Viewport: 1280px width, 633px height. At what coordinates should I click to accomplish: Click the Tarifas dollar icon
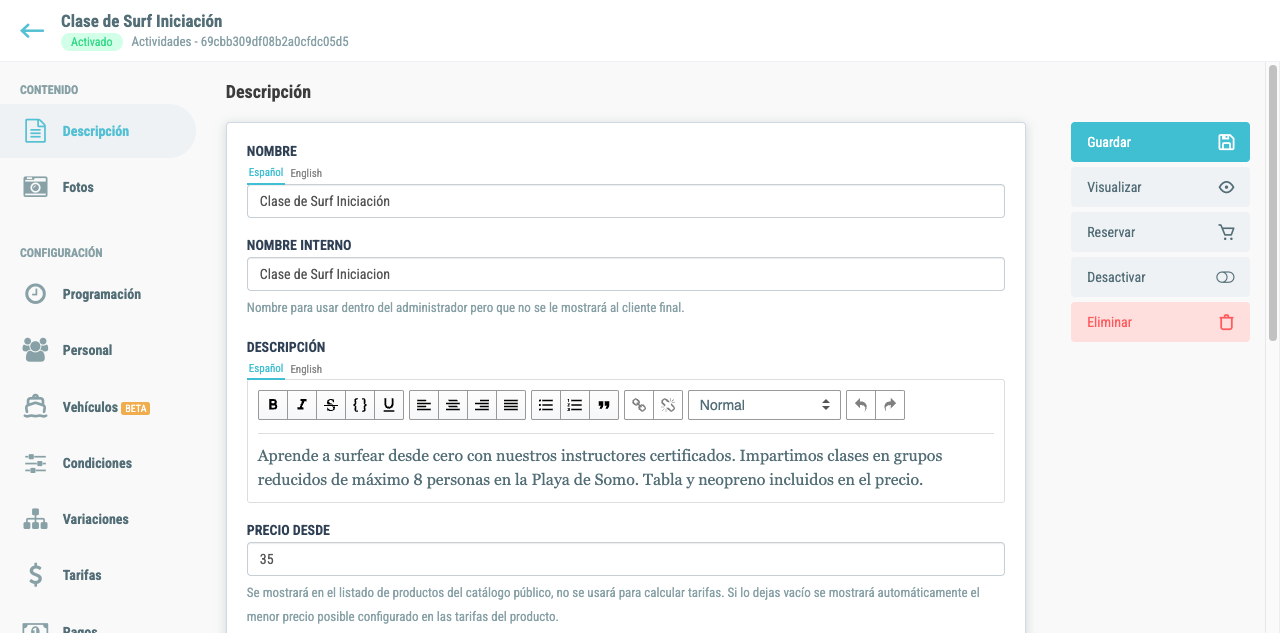click(x=35, y=575)
